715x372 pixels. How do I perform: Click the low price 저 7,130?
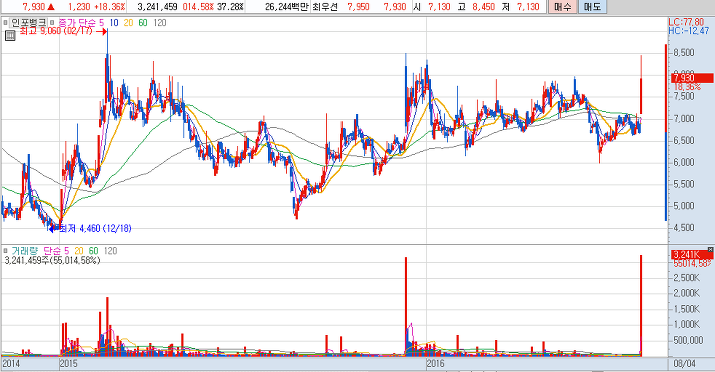pos(520,7)
